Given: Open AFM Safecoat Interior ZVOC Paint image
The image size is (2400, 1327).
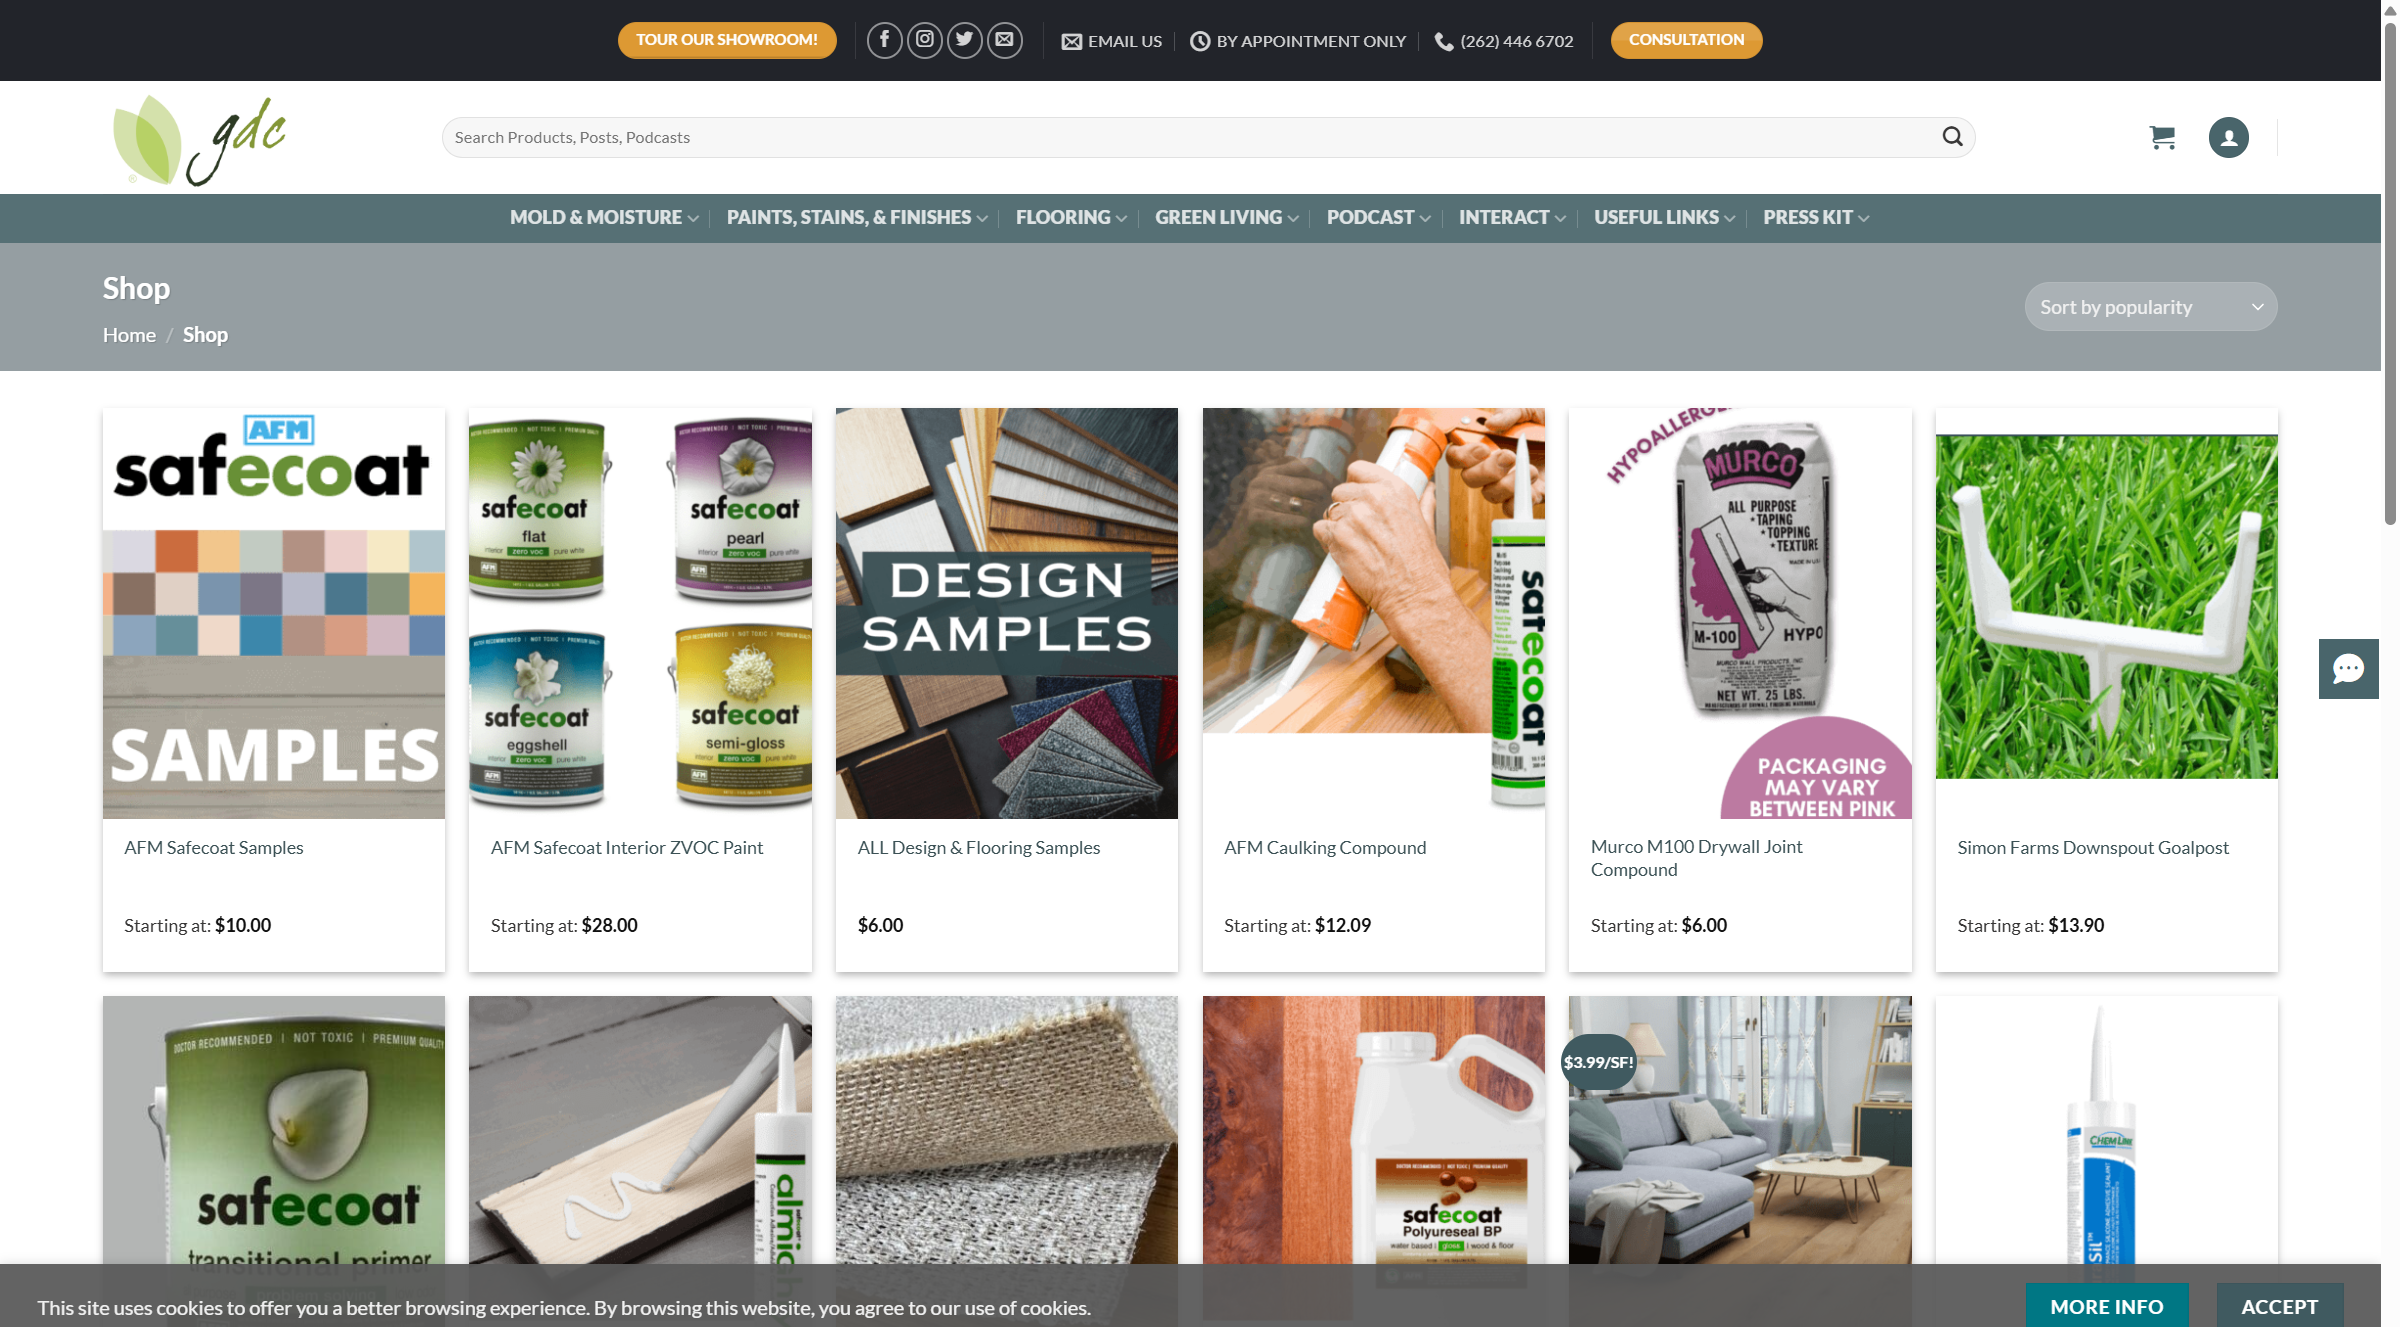Looking at the screenshot, I should (640, 613).
